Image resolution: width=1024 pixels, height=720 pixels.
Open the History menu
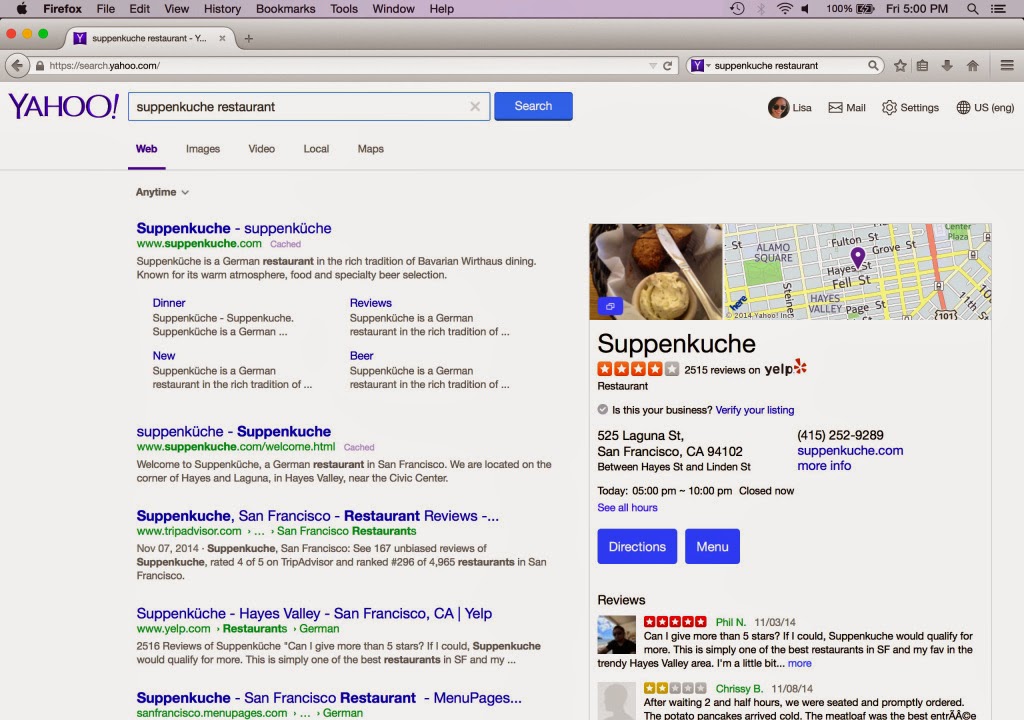pyautogui.click(x=222, y=8)
